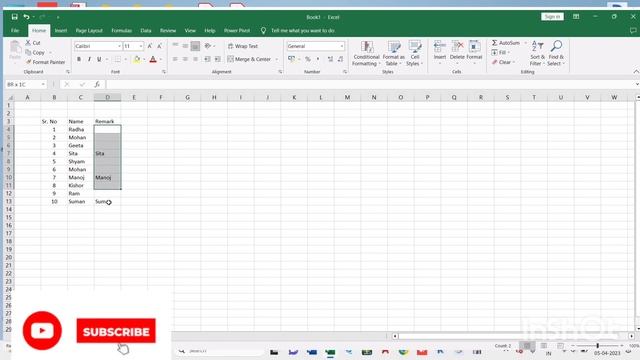Click the Sign in button

point(552,17)
